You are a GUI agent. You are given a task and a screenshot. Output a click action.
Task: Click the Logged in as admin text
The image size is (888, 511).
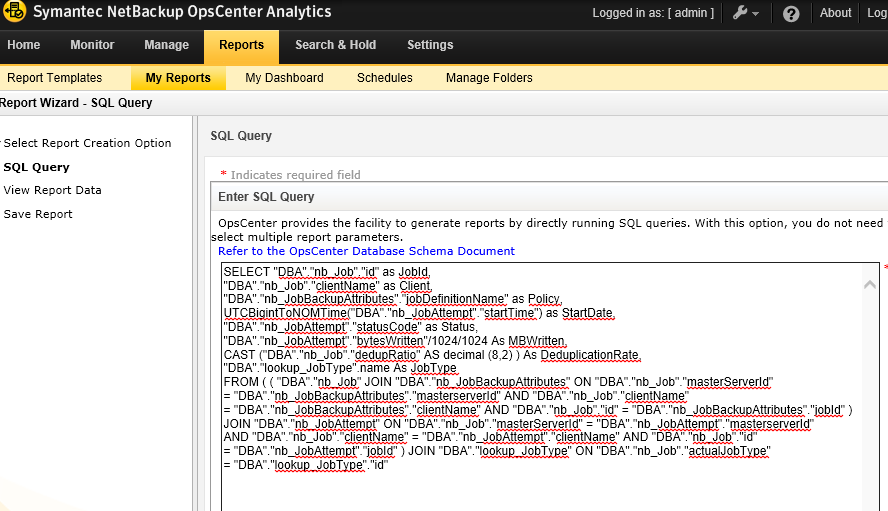(653, 12)
